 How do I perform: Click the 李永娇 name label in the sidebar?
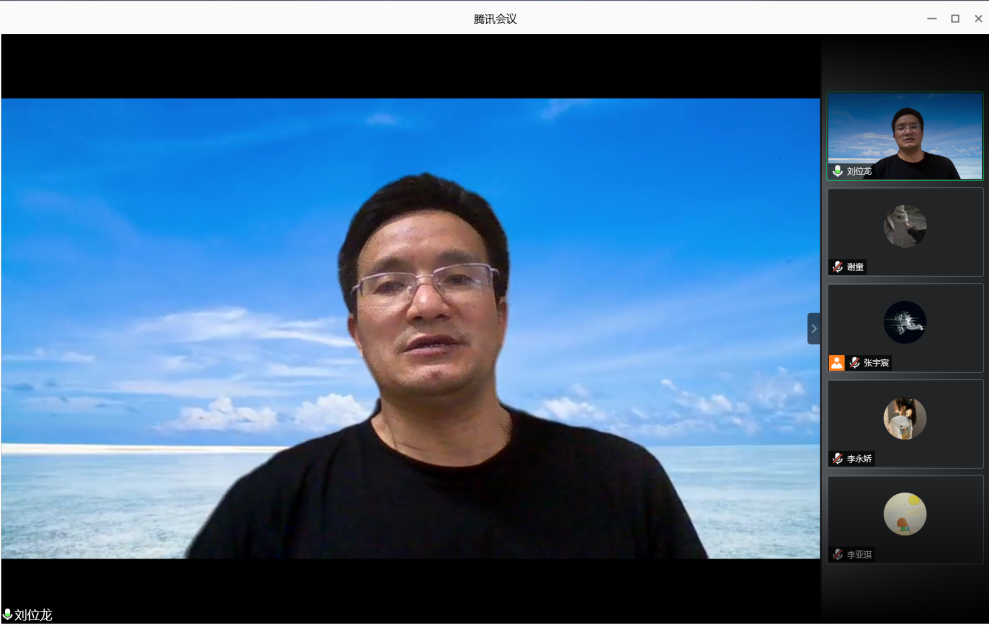[859, 459]
